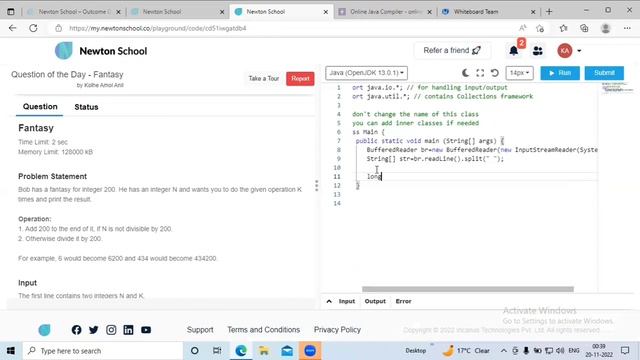The image size is (640, 360).
Task: Click the editor horizontal scrollbar
Action: coord(468,289)
